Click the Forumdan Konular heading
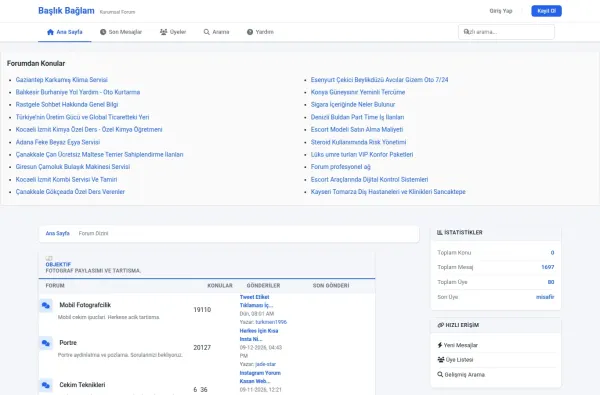Image resolution: width=600 pixels, height=395 pixels. 36,64
